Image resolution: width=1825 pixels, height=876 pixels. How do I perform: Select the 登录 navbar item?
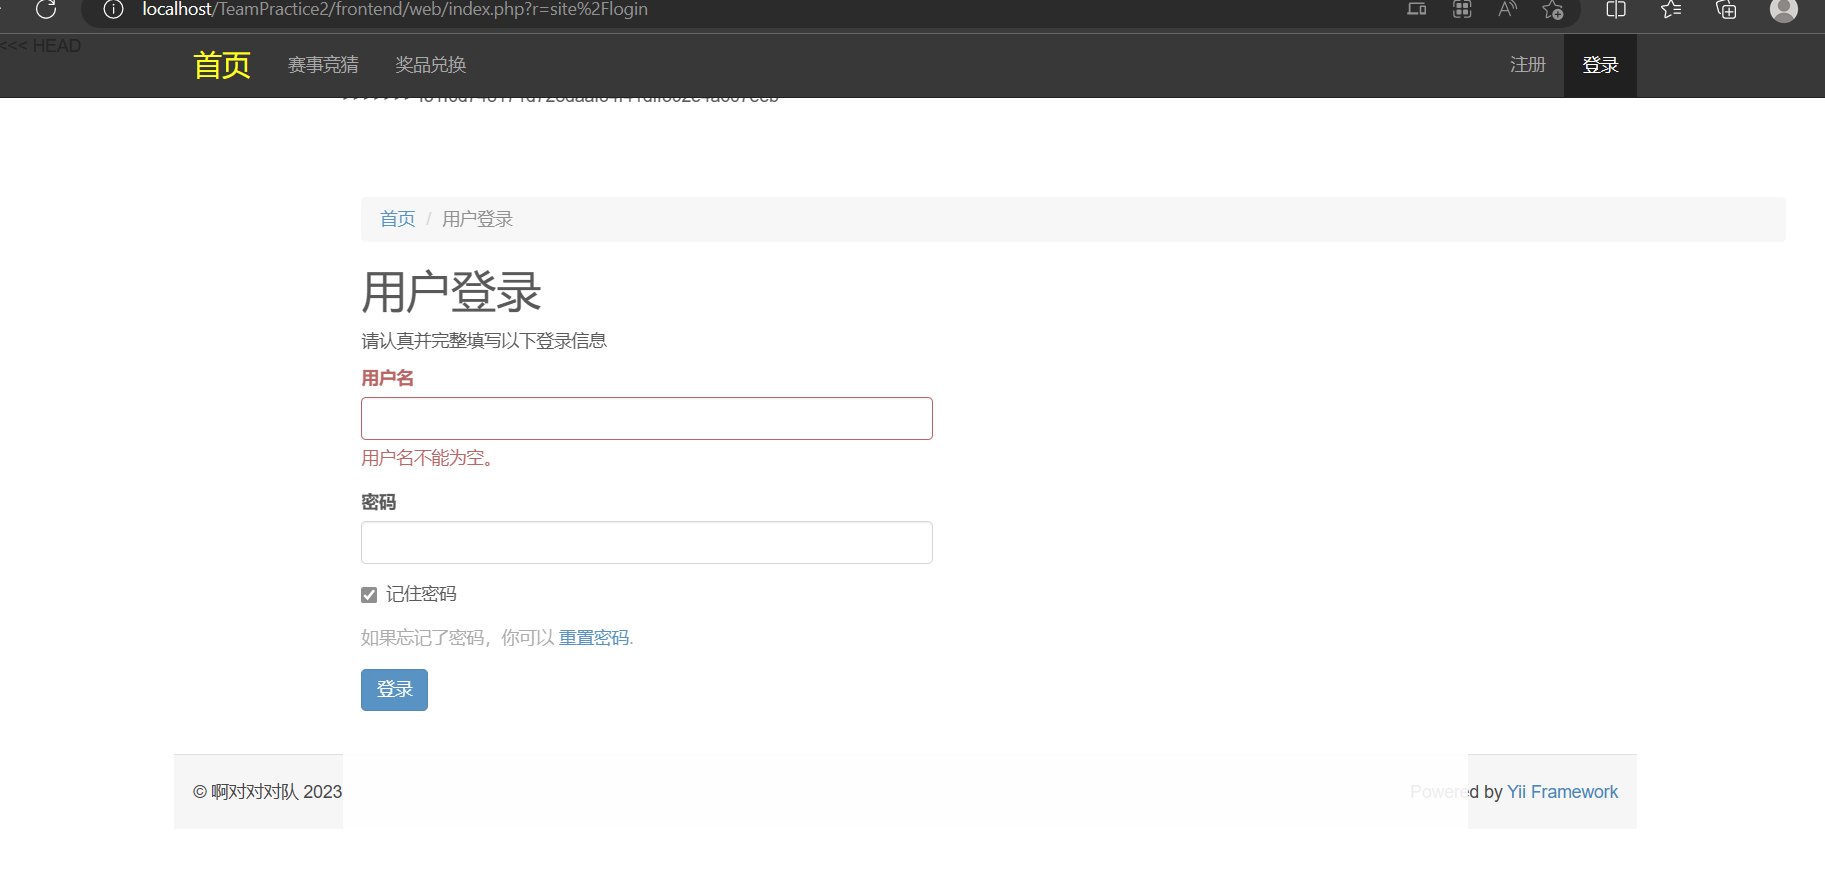(1600, 65)
